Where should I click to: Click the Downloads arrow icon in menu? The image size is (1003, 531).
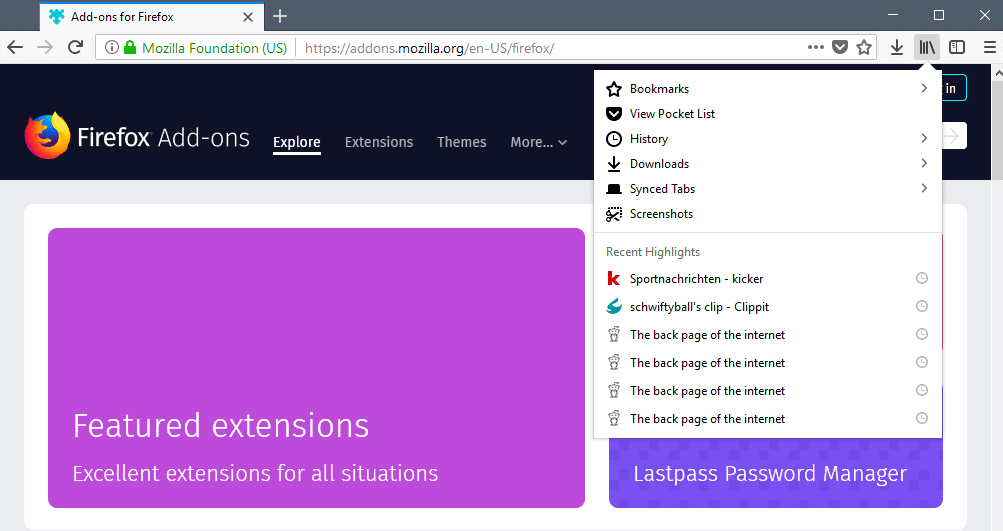coord(614,164)
